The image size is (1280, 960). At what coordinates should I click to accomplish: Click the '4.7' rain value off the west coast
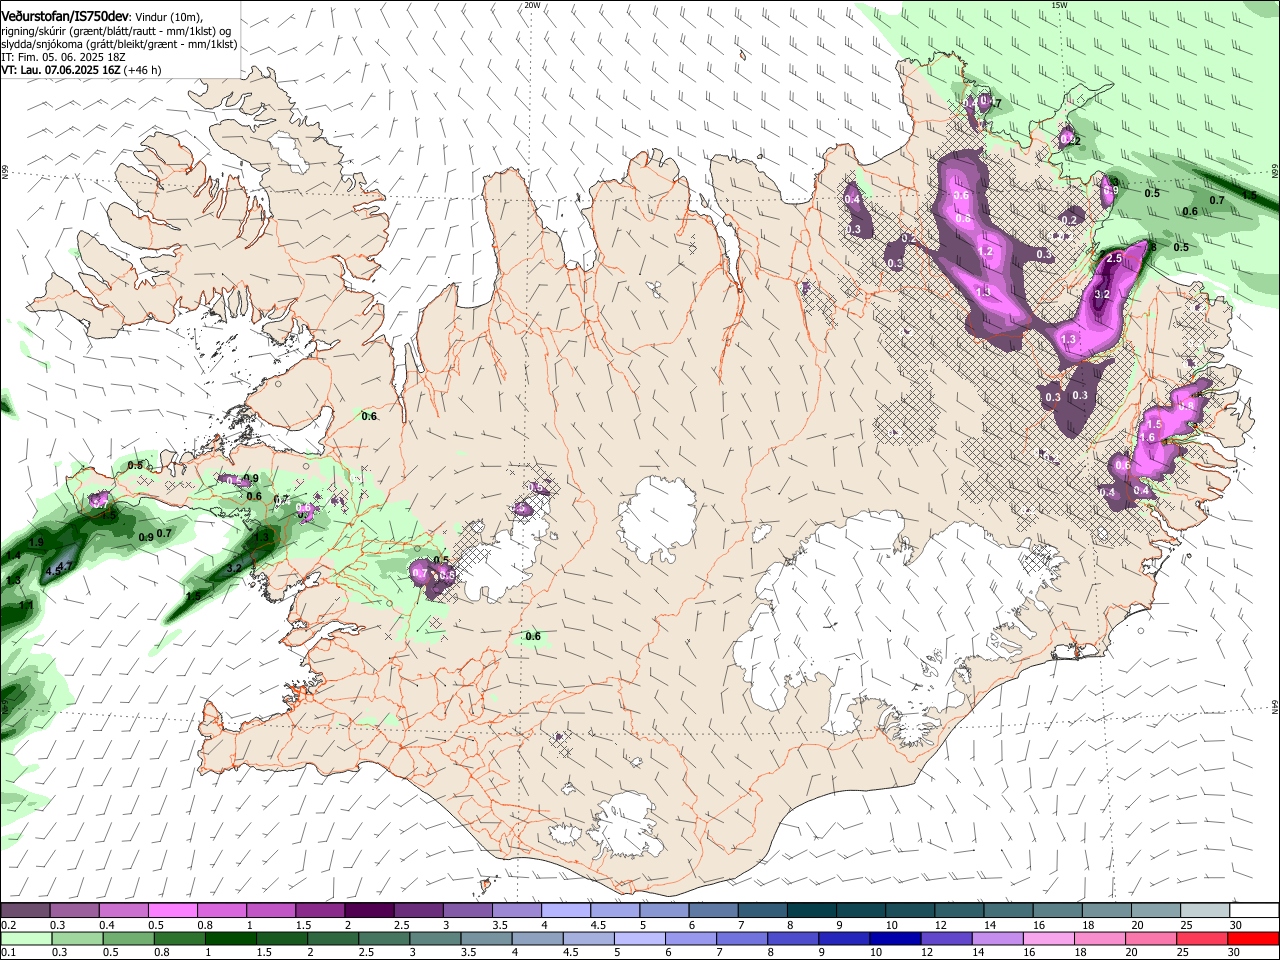(65, 567)
